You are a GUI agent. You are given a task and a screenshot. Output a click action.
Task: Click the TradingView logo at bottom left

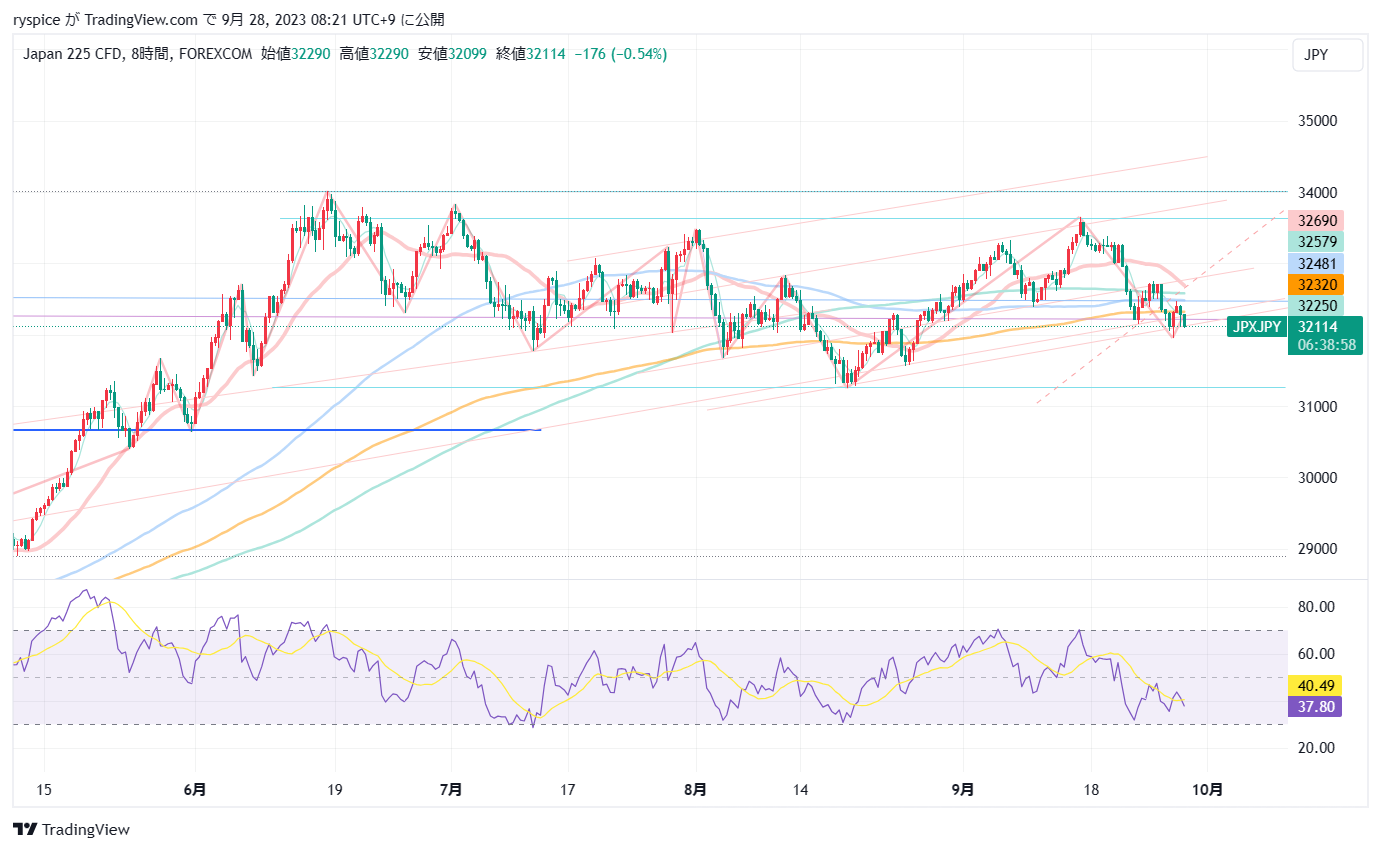tap(71, 829)
